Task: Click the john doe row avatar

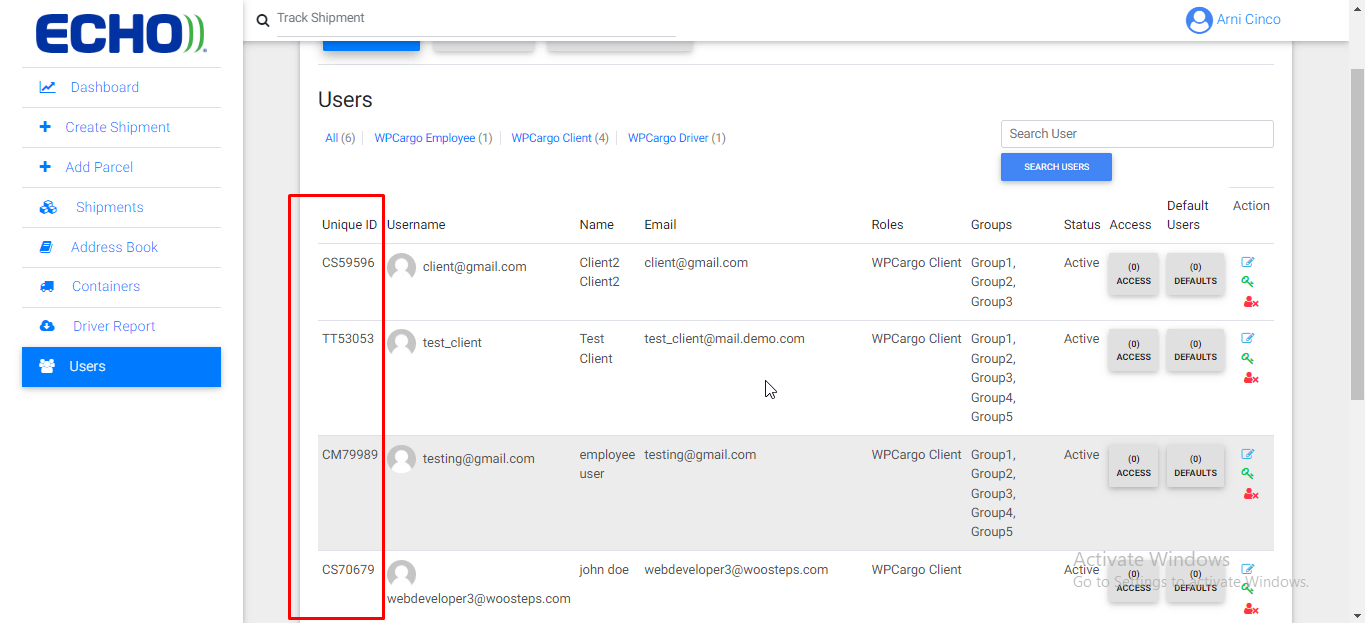Action: 402,574
